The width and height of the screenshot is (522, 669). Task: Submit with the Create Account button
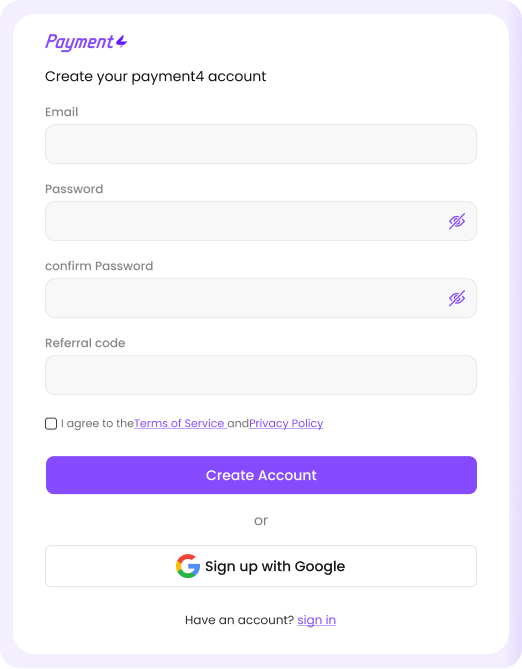pyautogui.click(x=261, y=475)
